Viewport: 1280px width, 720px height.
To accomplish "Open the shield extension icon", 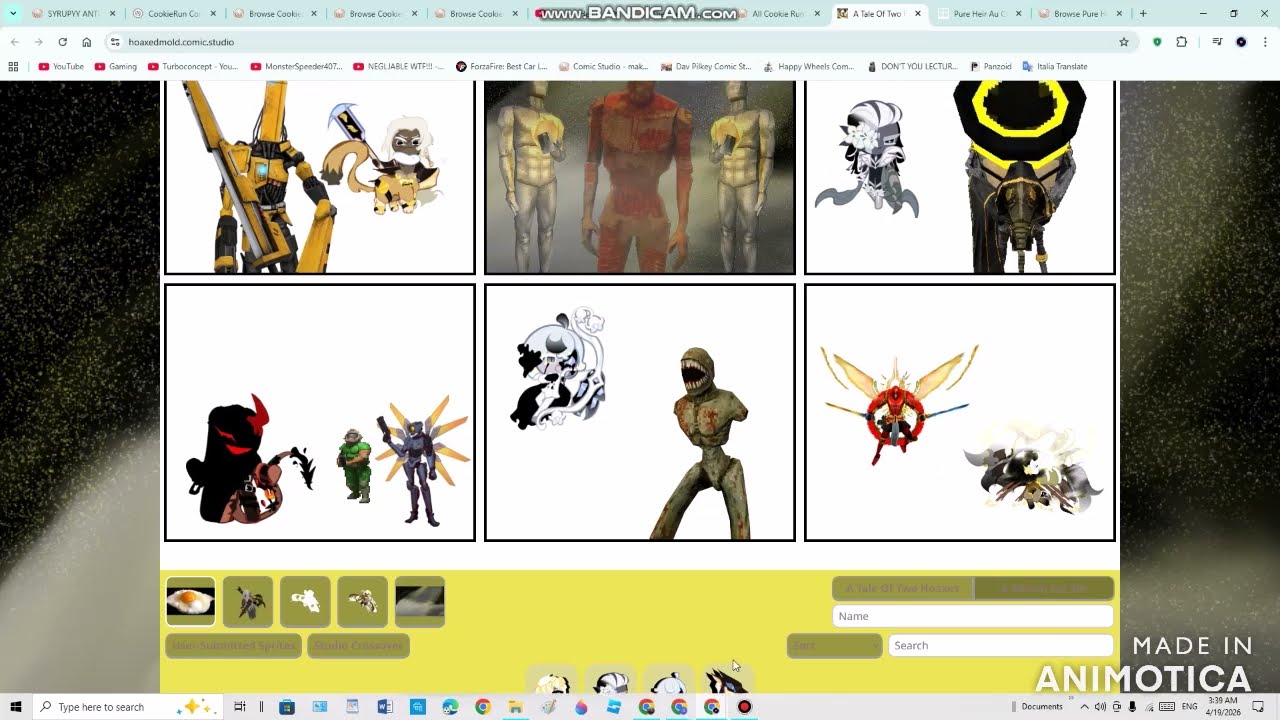I will [x=1157, y=42].
